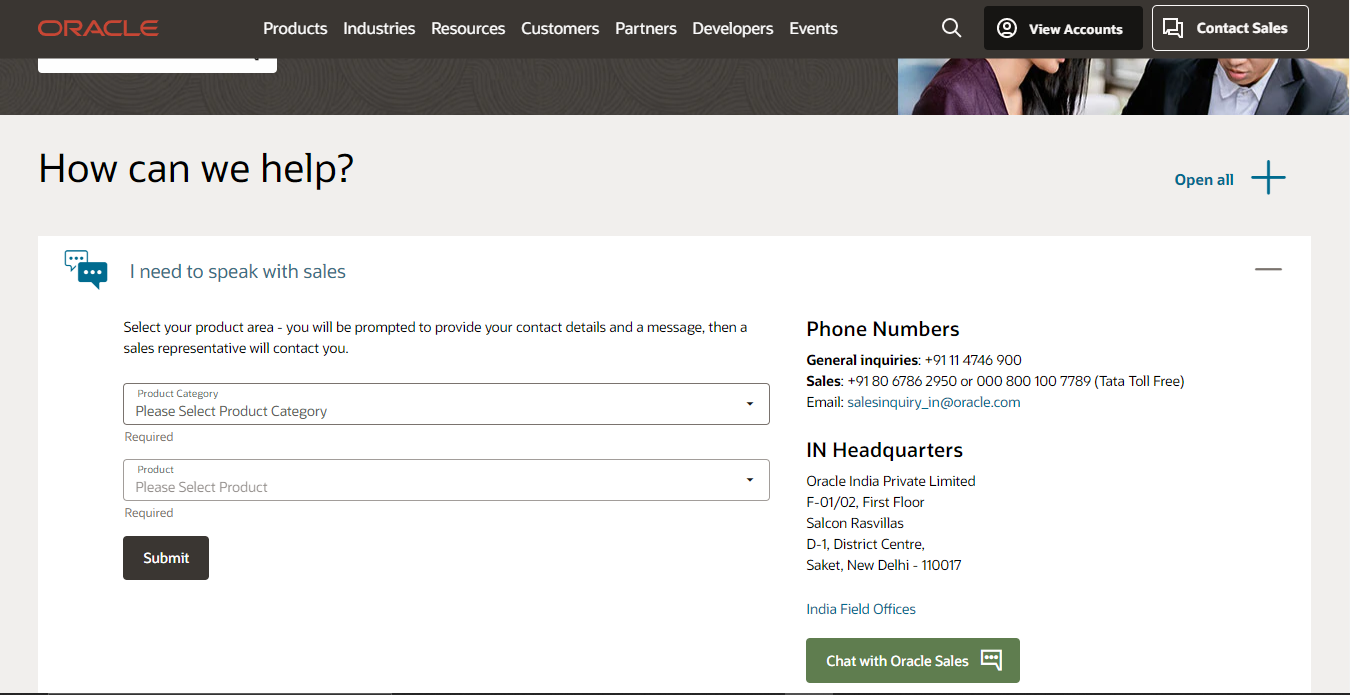Start Chat with Oracle Sales
Screen dimensions: 1350x695
[913, 660]
